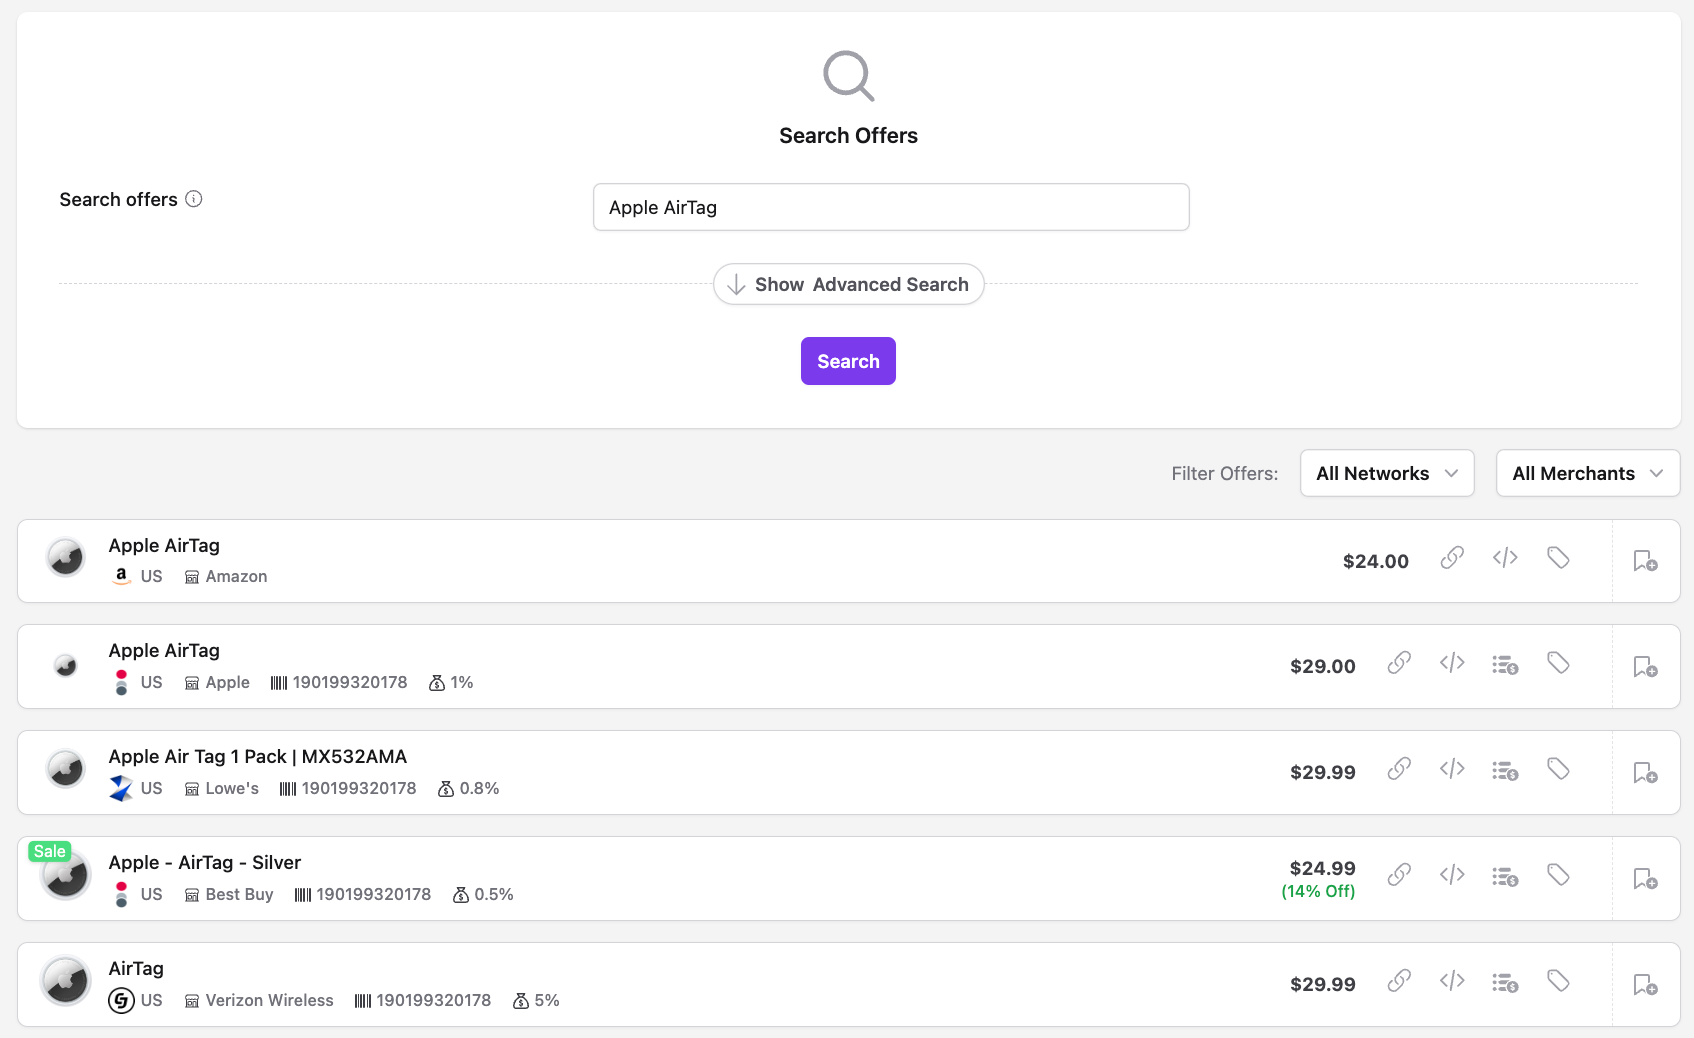Screen dimensions: 1694x1038
Task: Open Apple Air Tag 1 Pack | MX532AMA title
Action: [258, 757]
